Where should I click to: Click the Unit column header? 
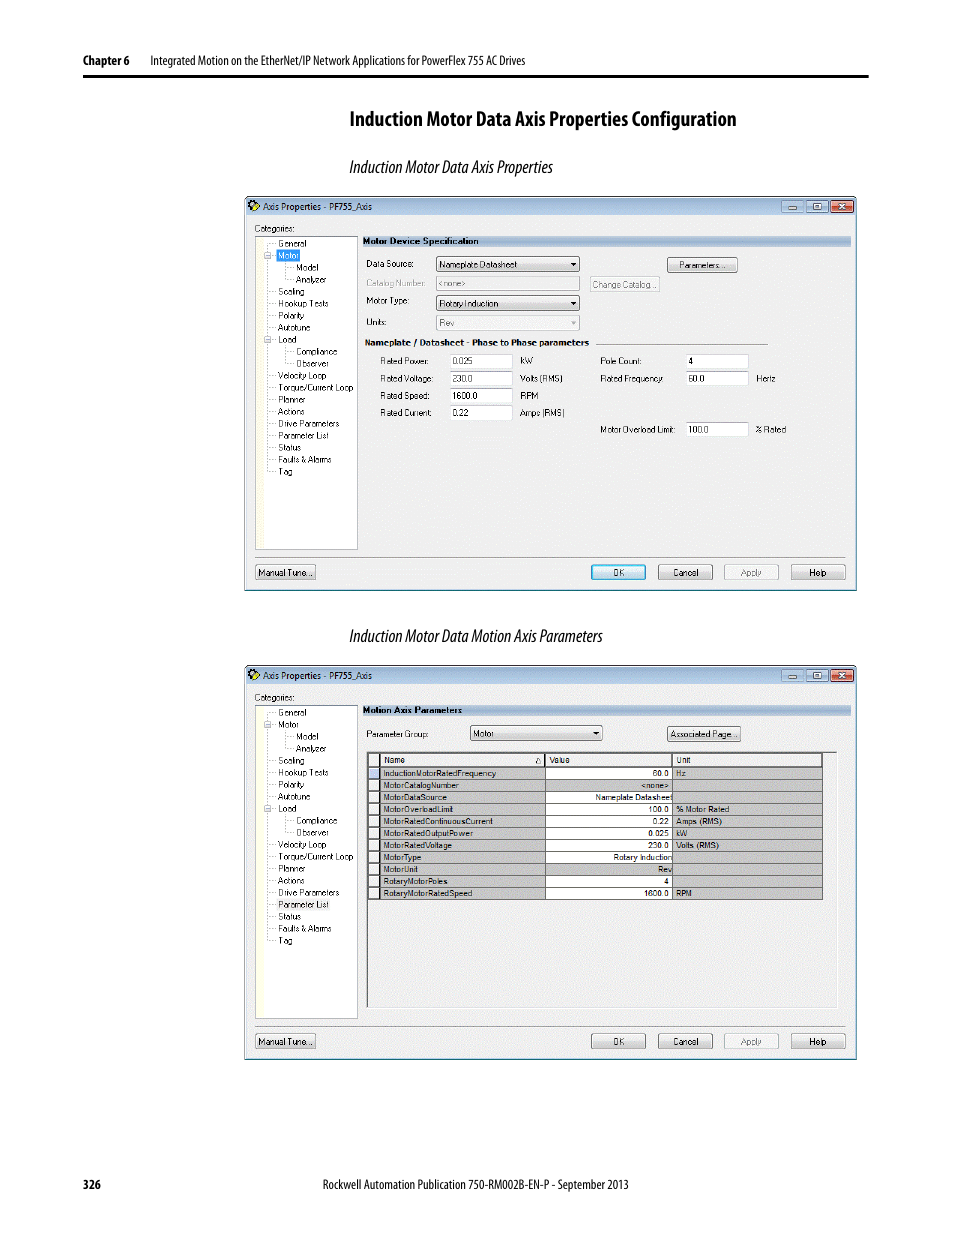747,760
